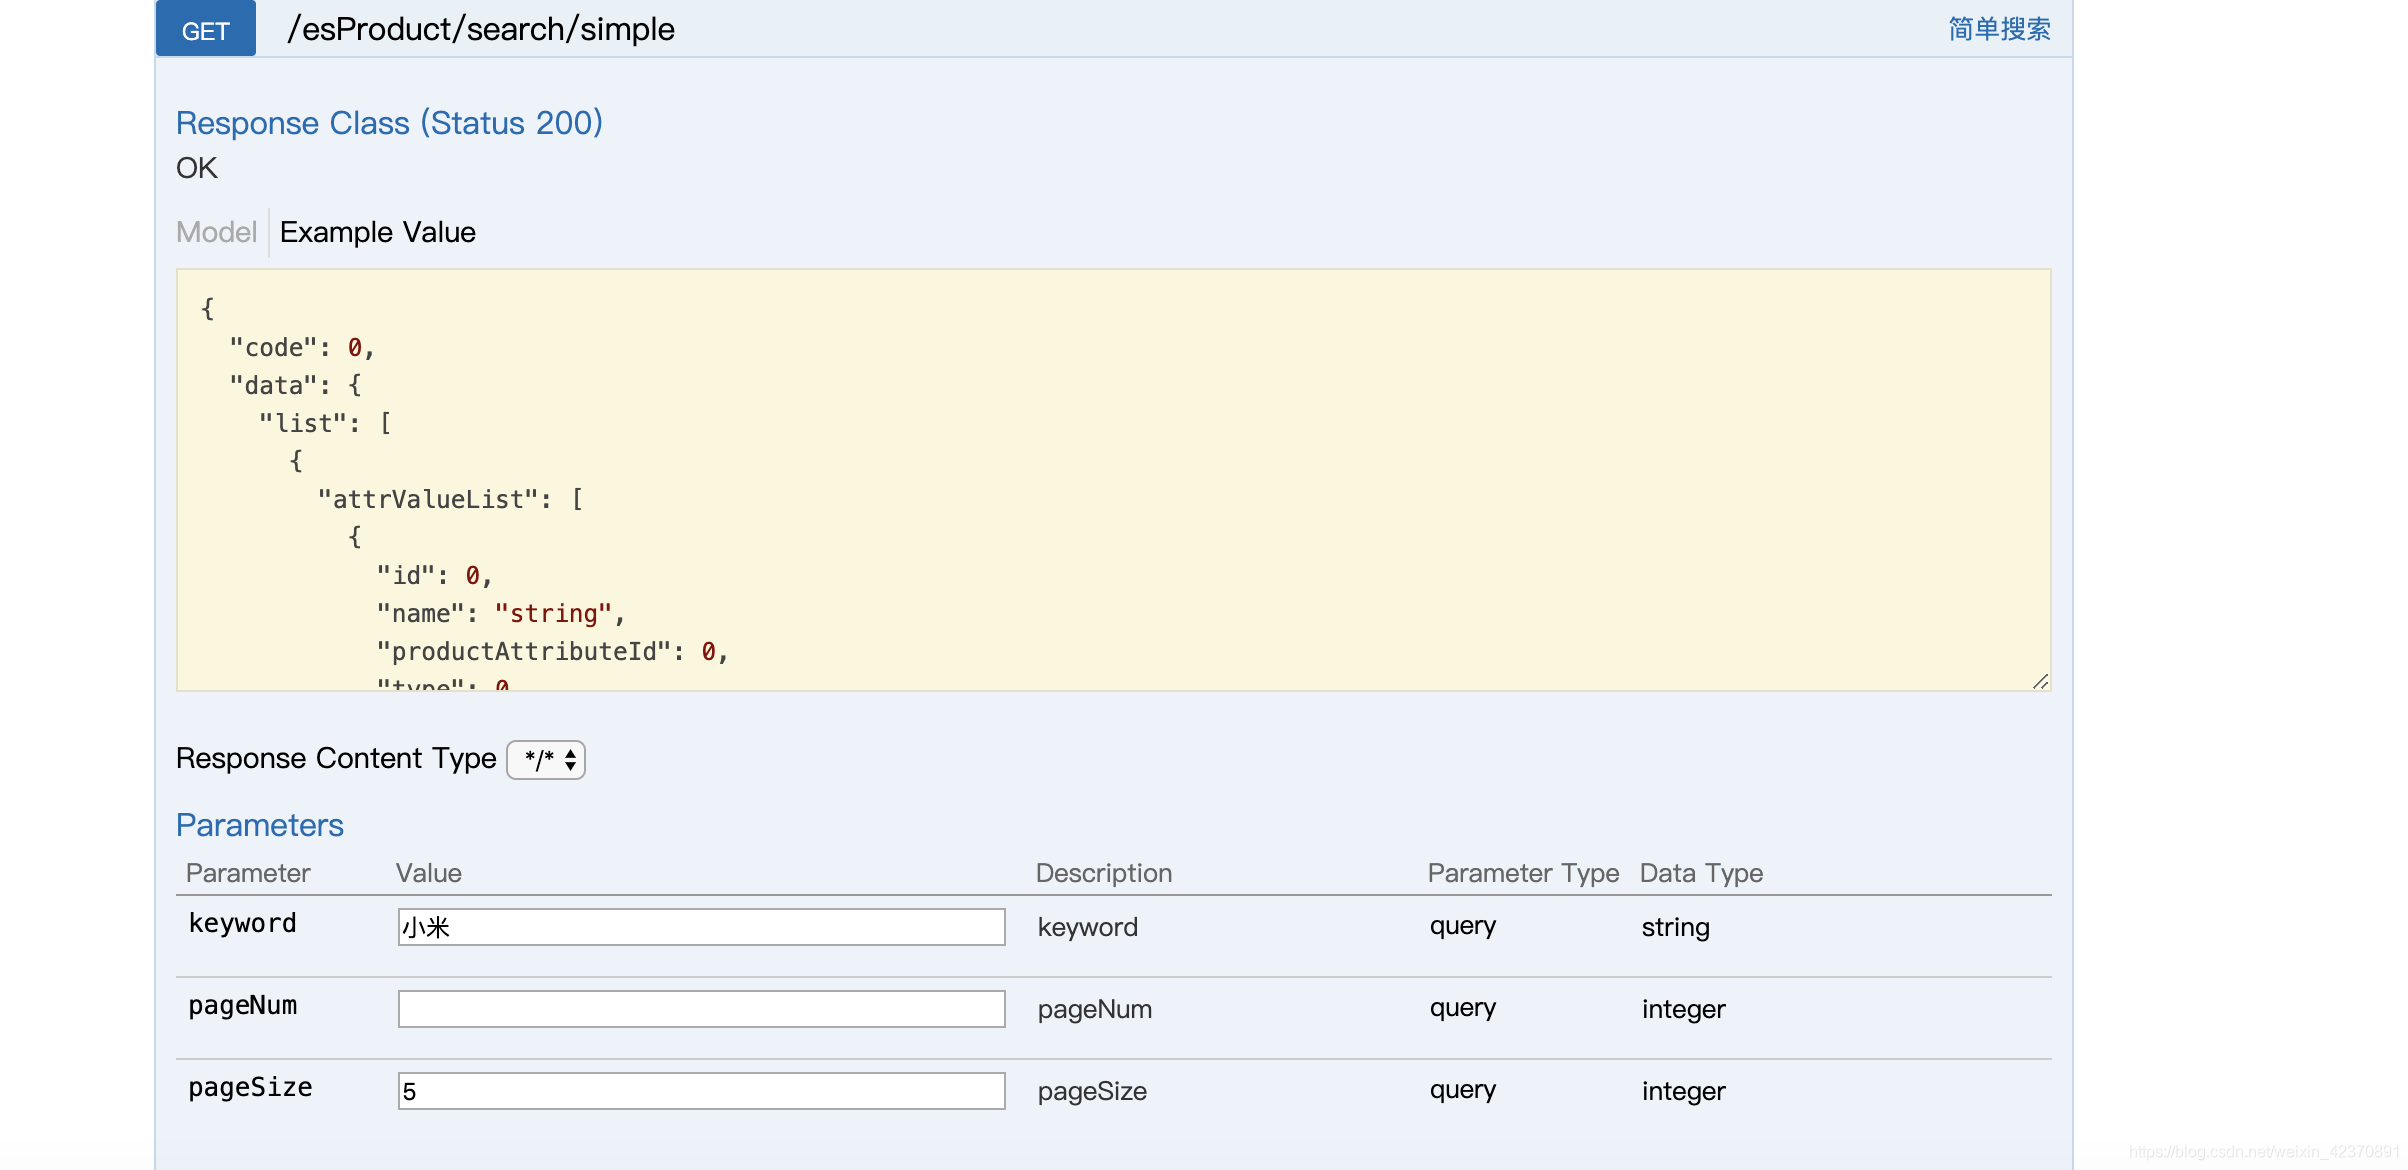Open the Response Content Type dropdown
The image size is (2408, 1170).
click(546, 760)
